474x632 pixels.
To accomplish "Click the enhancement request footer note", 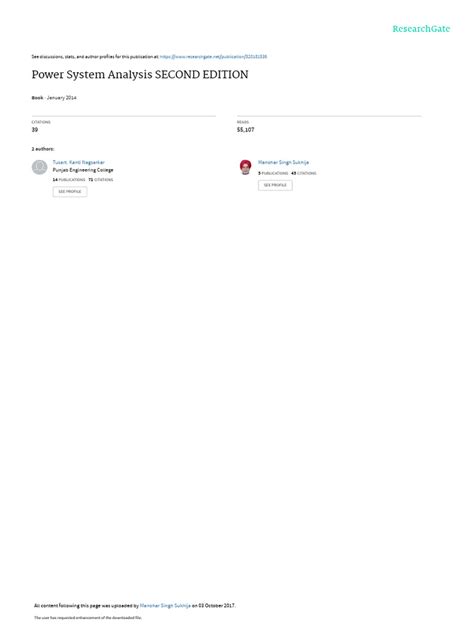I will coord(88,617).
